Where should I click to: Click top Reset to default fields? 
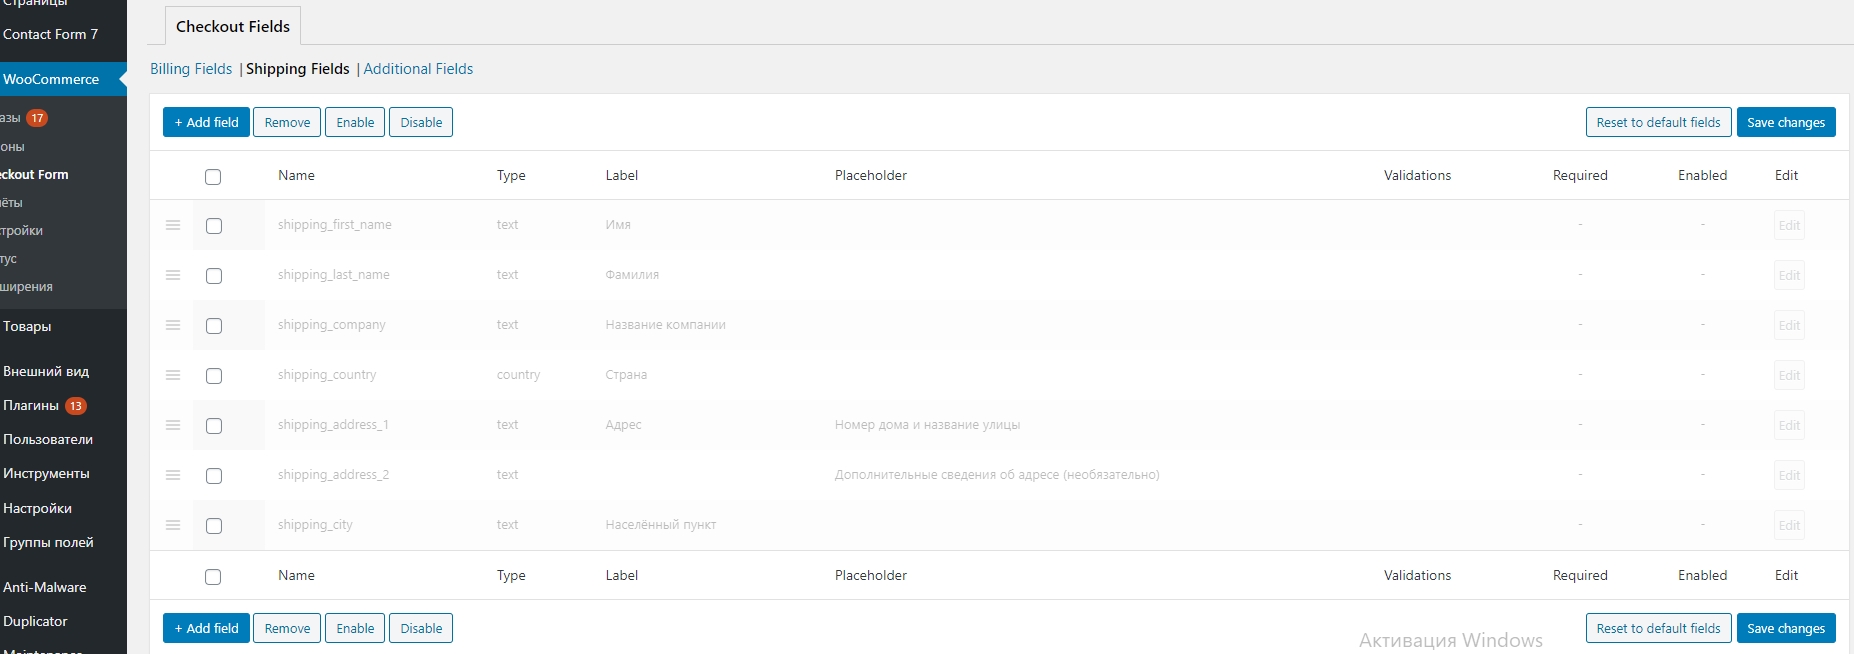click(x=1658, y=122)
